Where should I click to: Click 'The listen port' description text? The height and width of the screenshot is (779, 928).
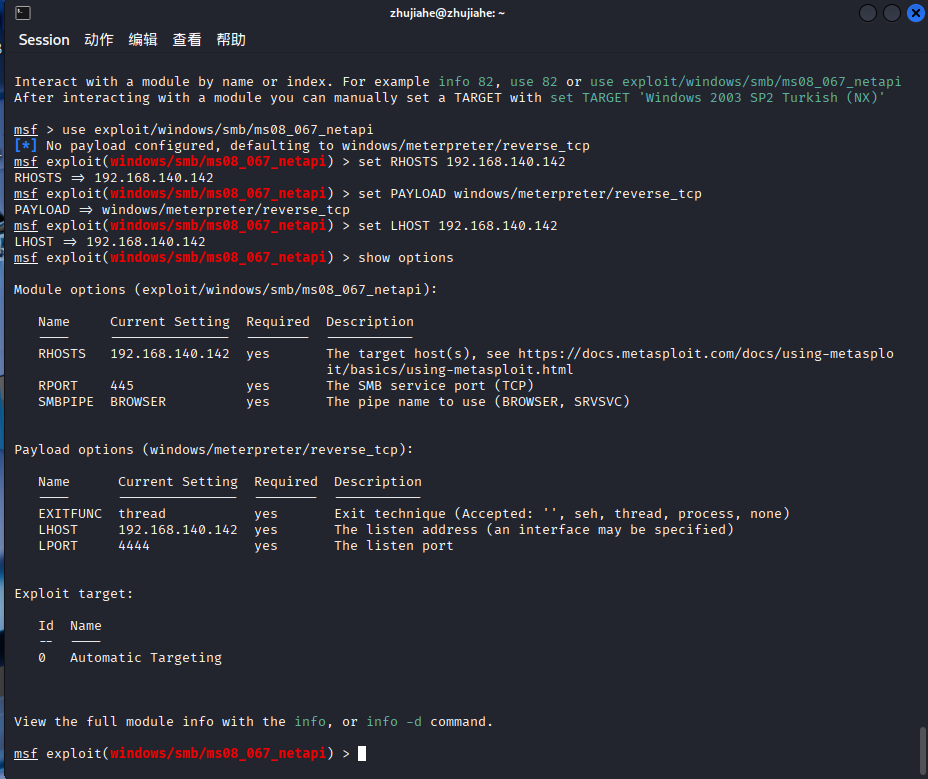[394, 545]
